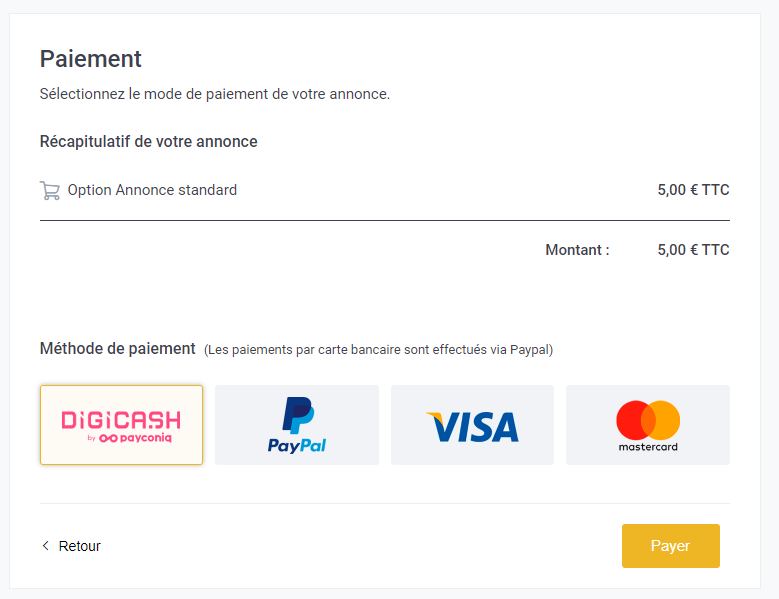This screenshot has height=599, width=779.
Task: Click the red and orange Mastercard circles
Action: (x=648, y=420)
